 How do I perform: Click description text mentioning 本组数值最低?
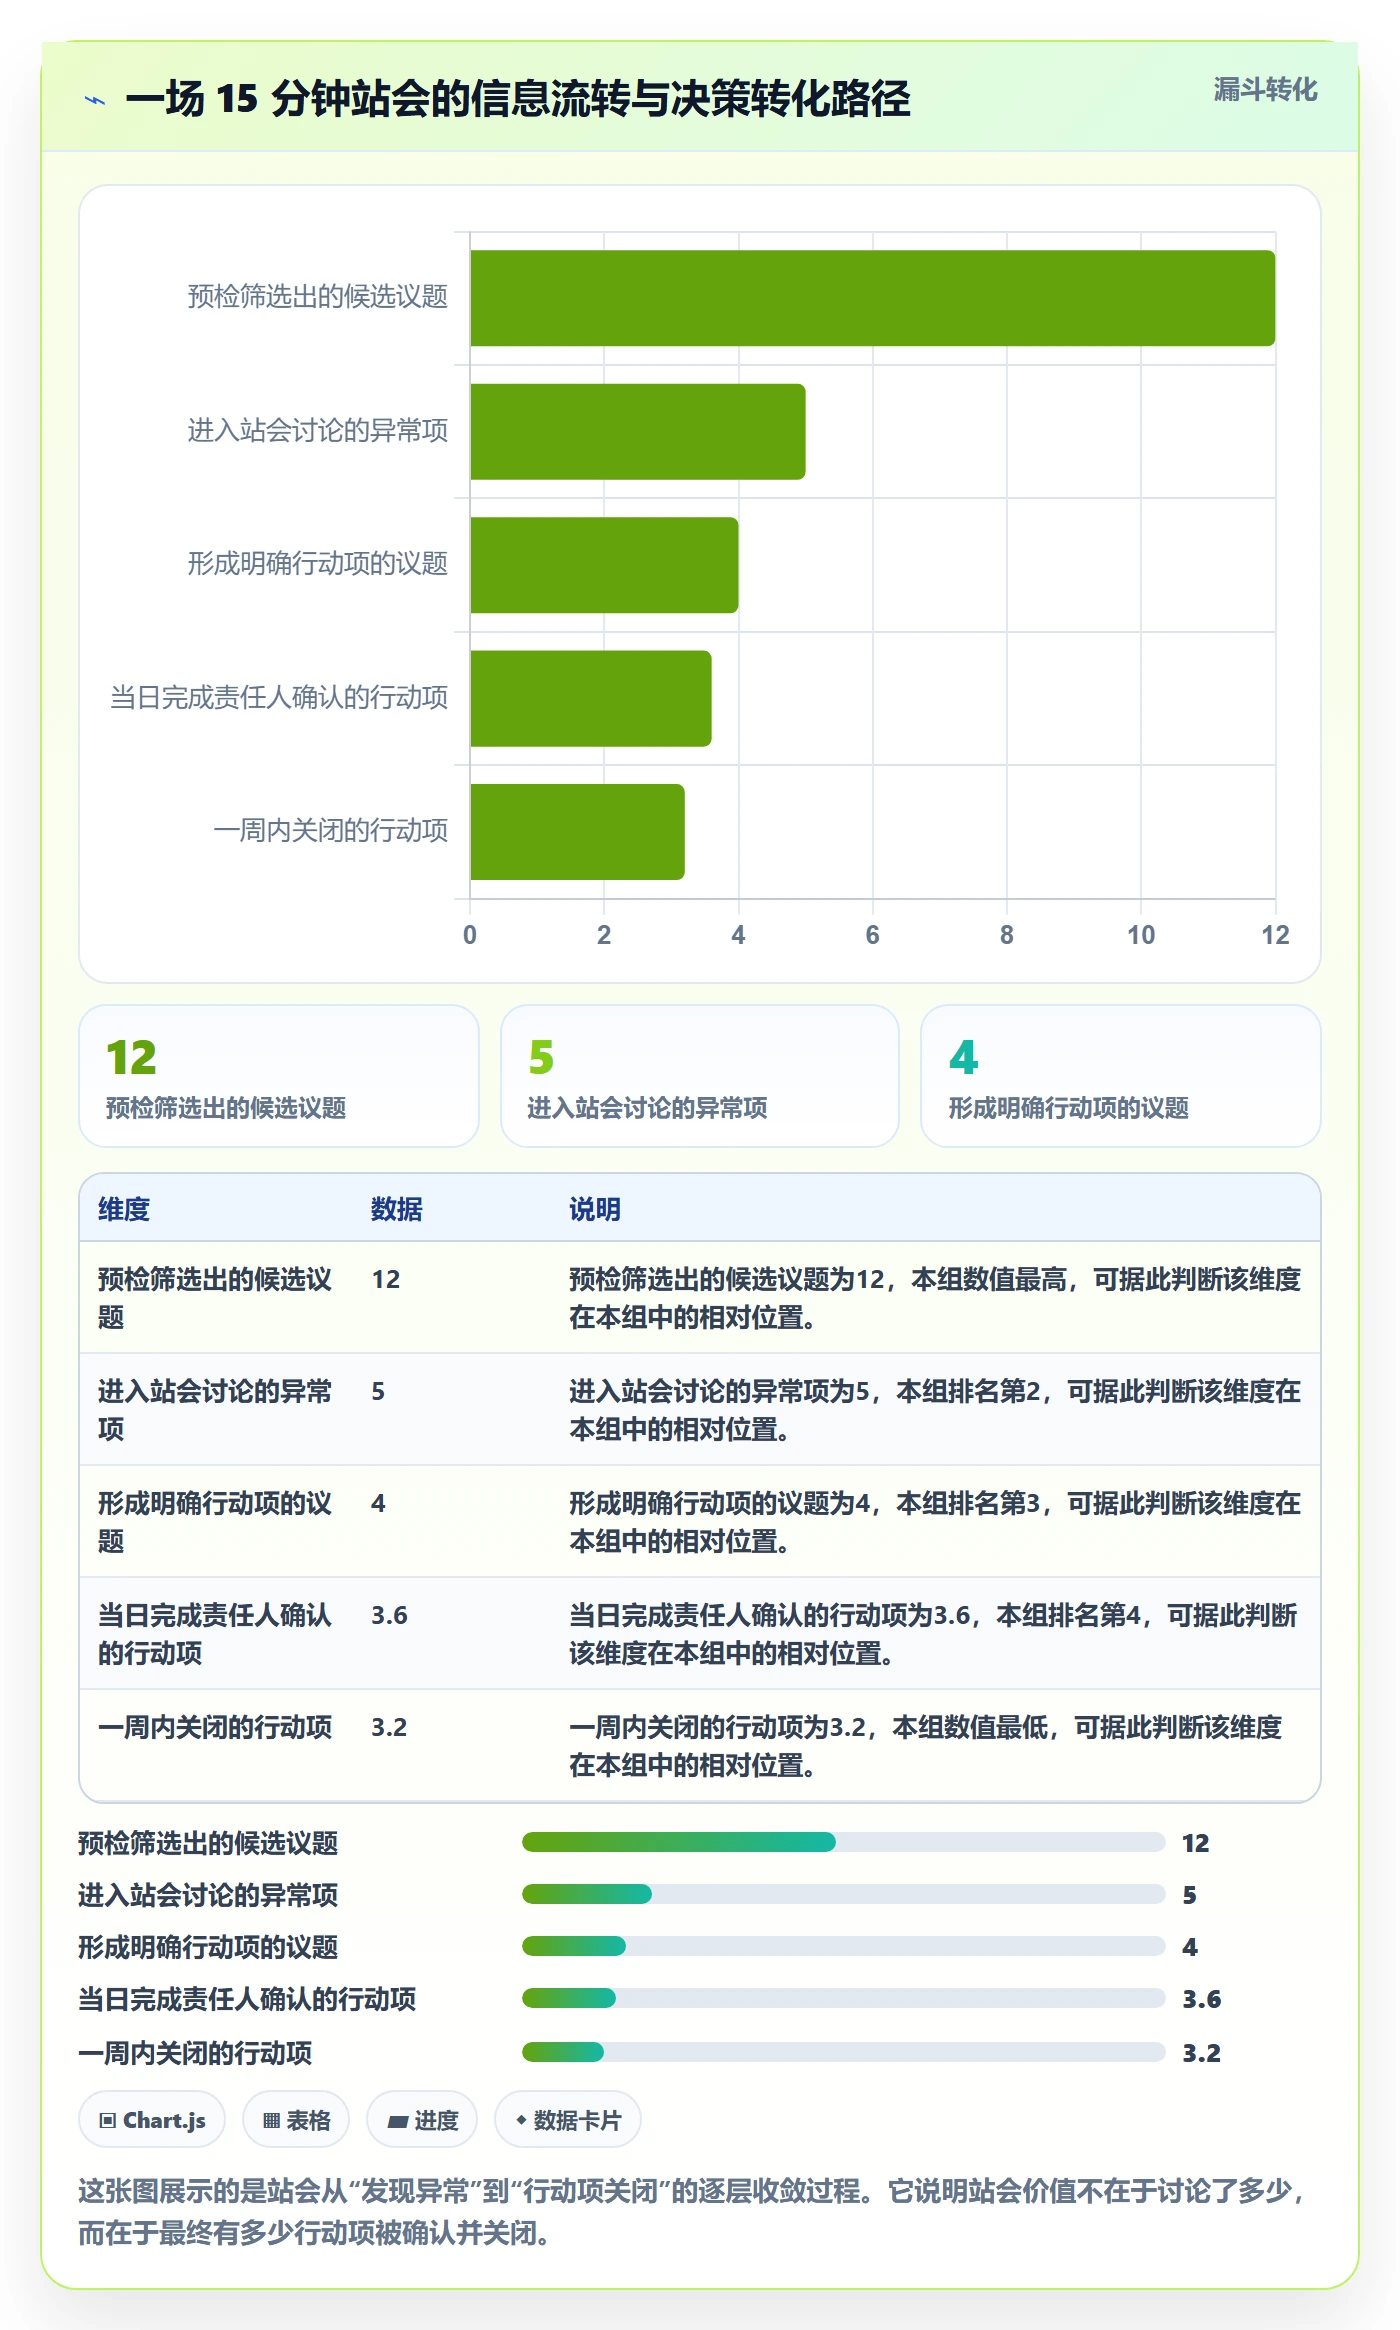[x=926, y=1746]
